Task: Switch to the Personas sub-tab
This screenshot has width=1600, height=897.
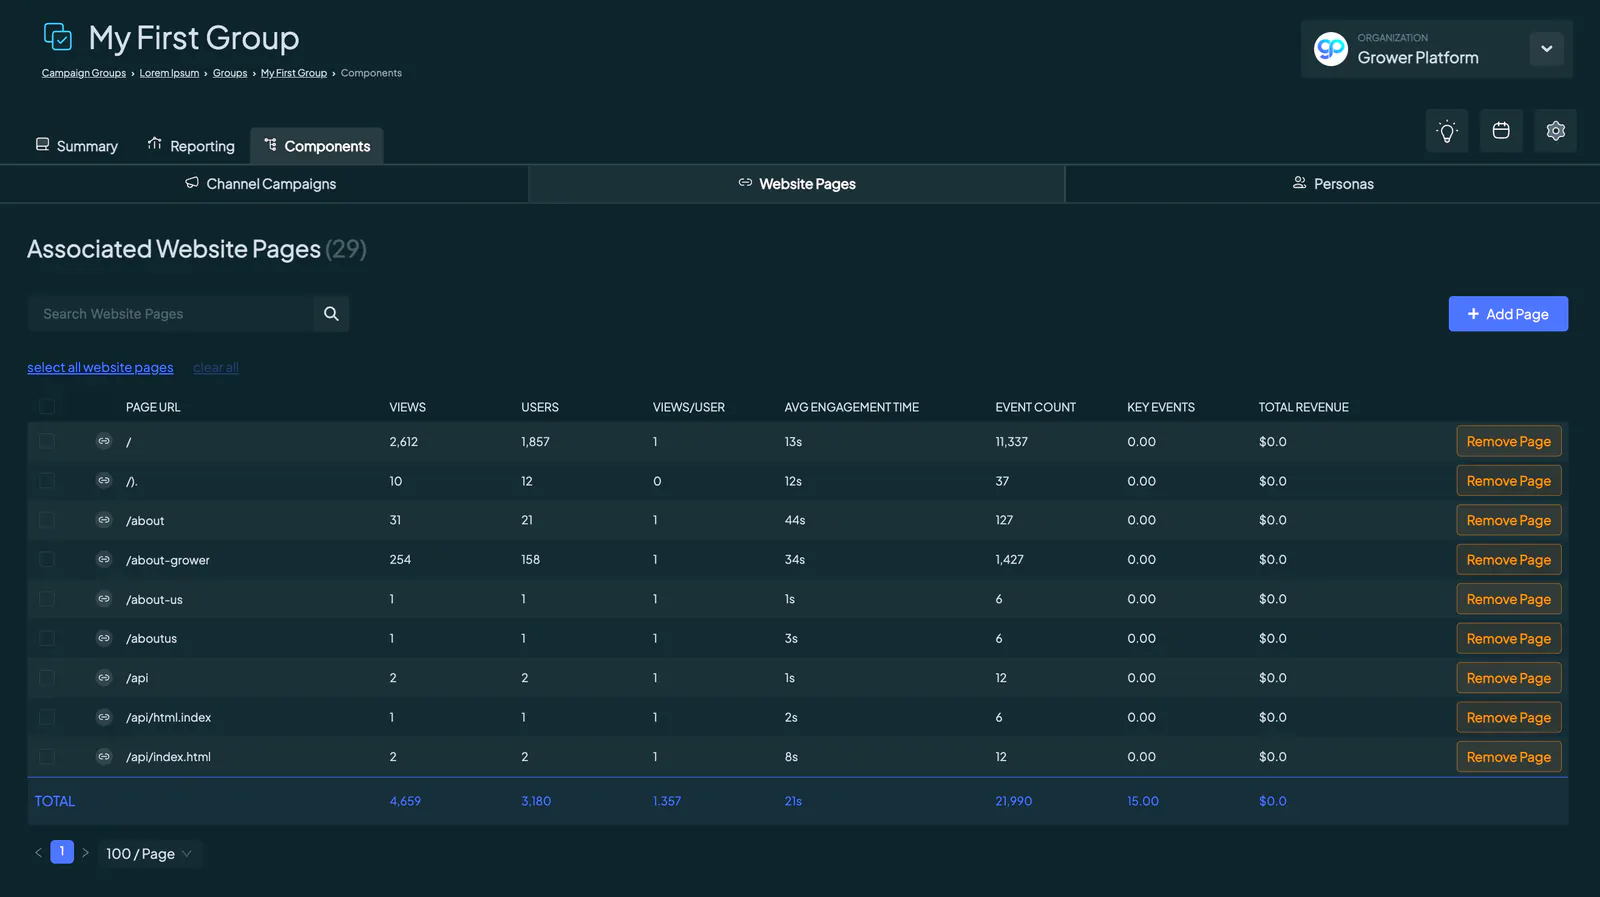Action: [1333, 184]
